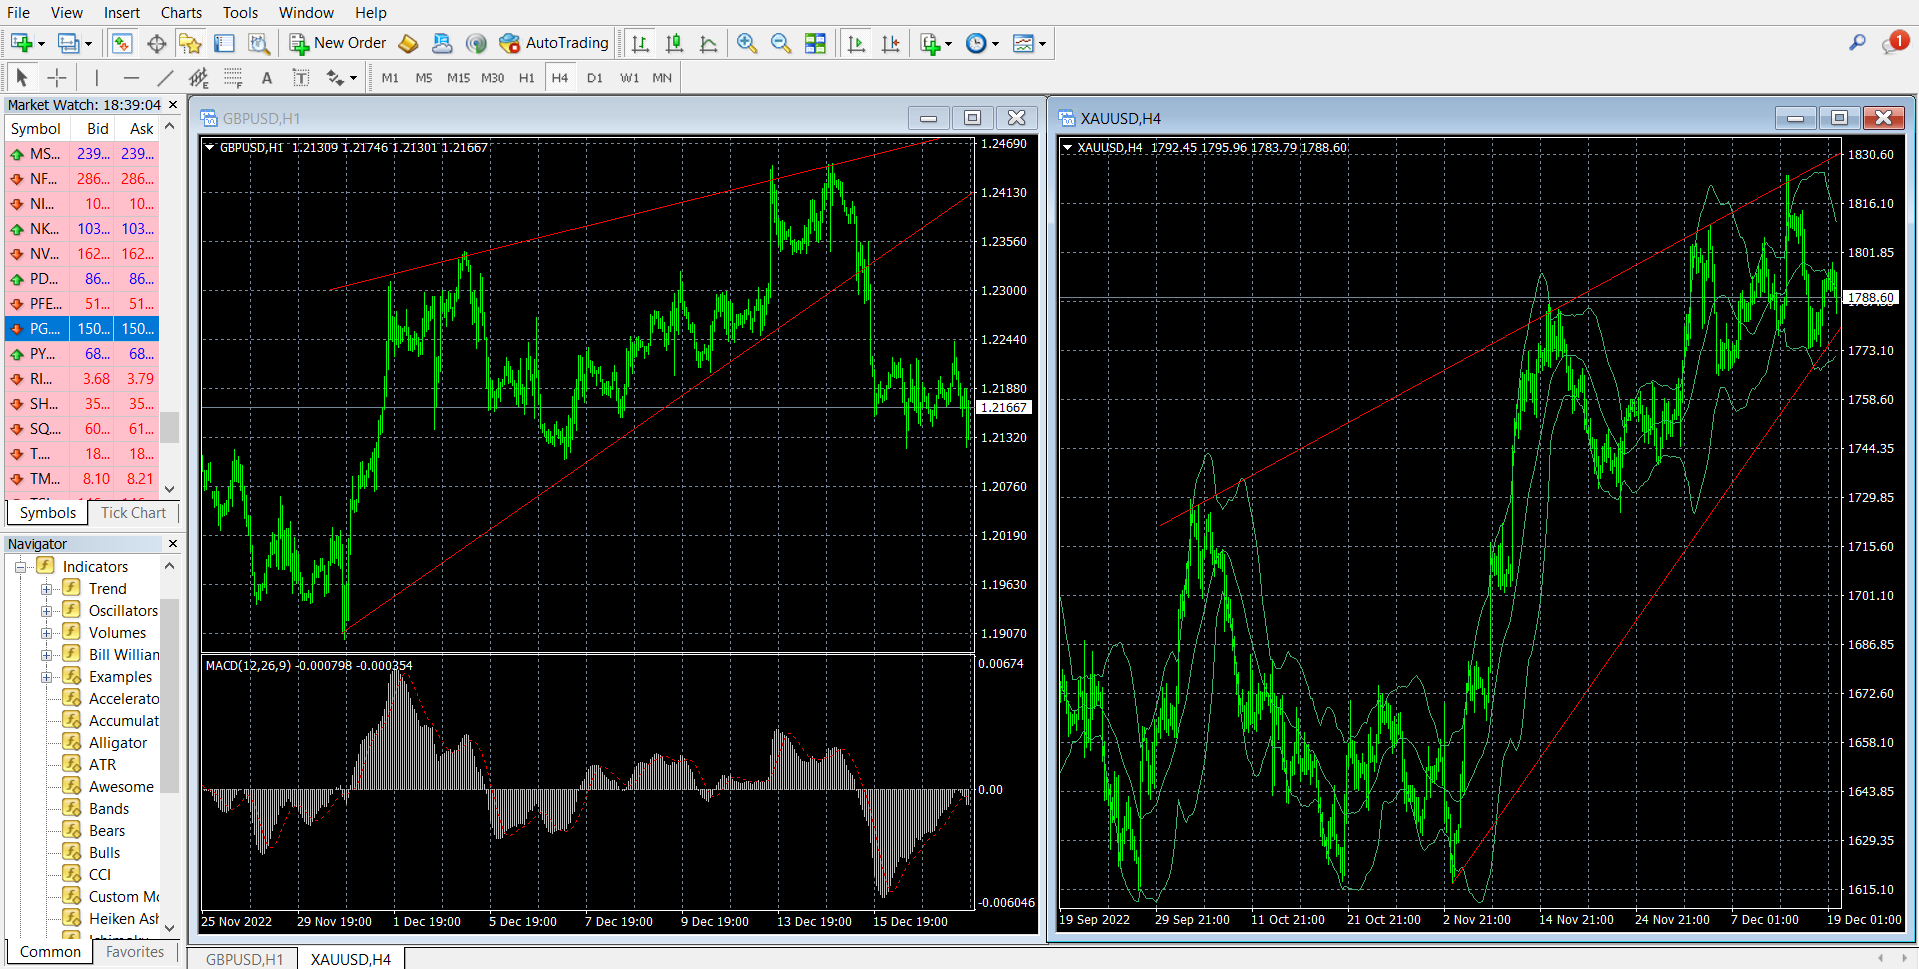Zoom in on the chart
Image resolution: width=1919 pixels, height=969 pixels.
pyautogui.click(x=747, y=43)
